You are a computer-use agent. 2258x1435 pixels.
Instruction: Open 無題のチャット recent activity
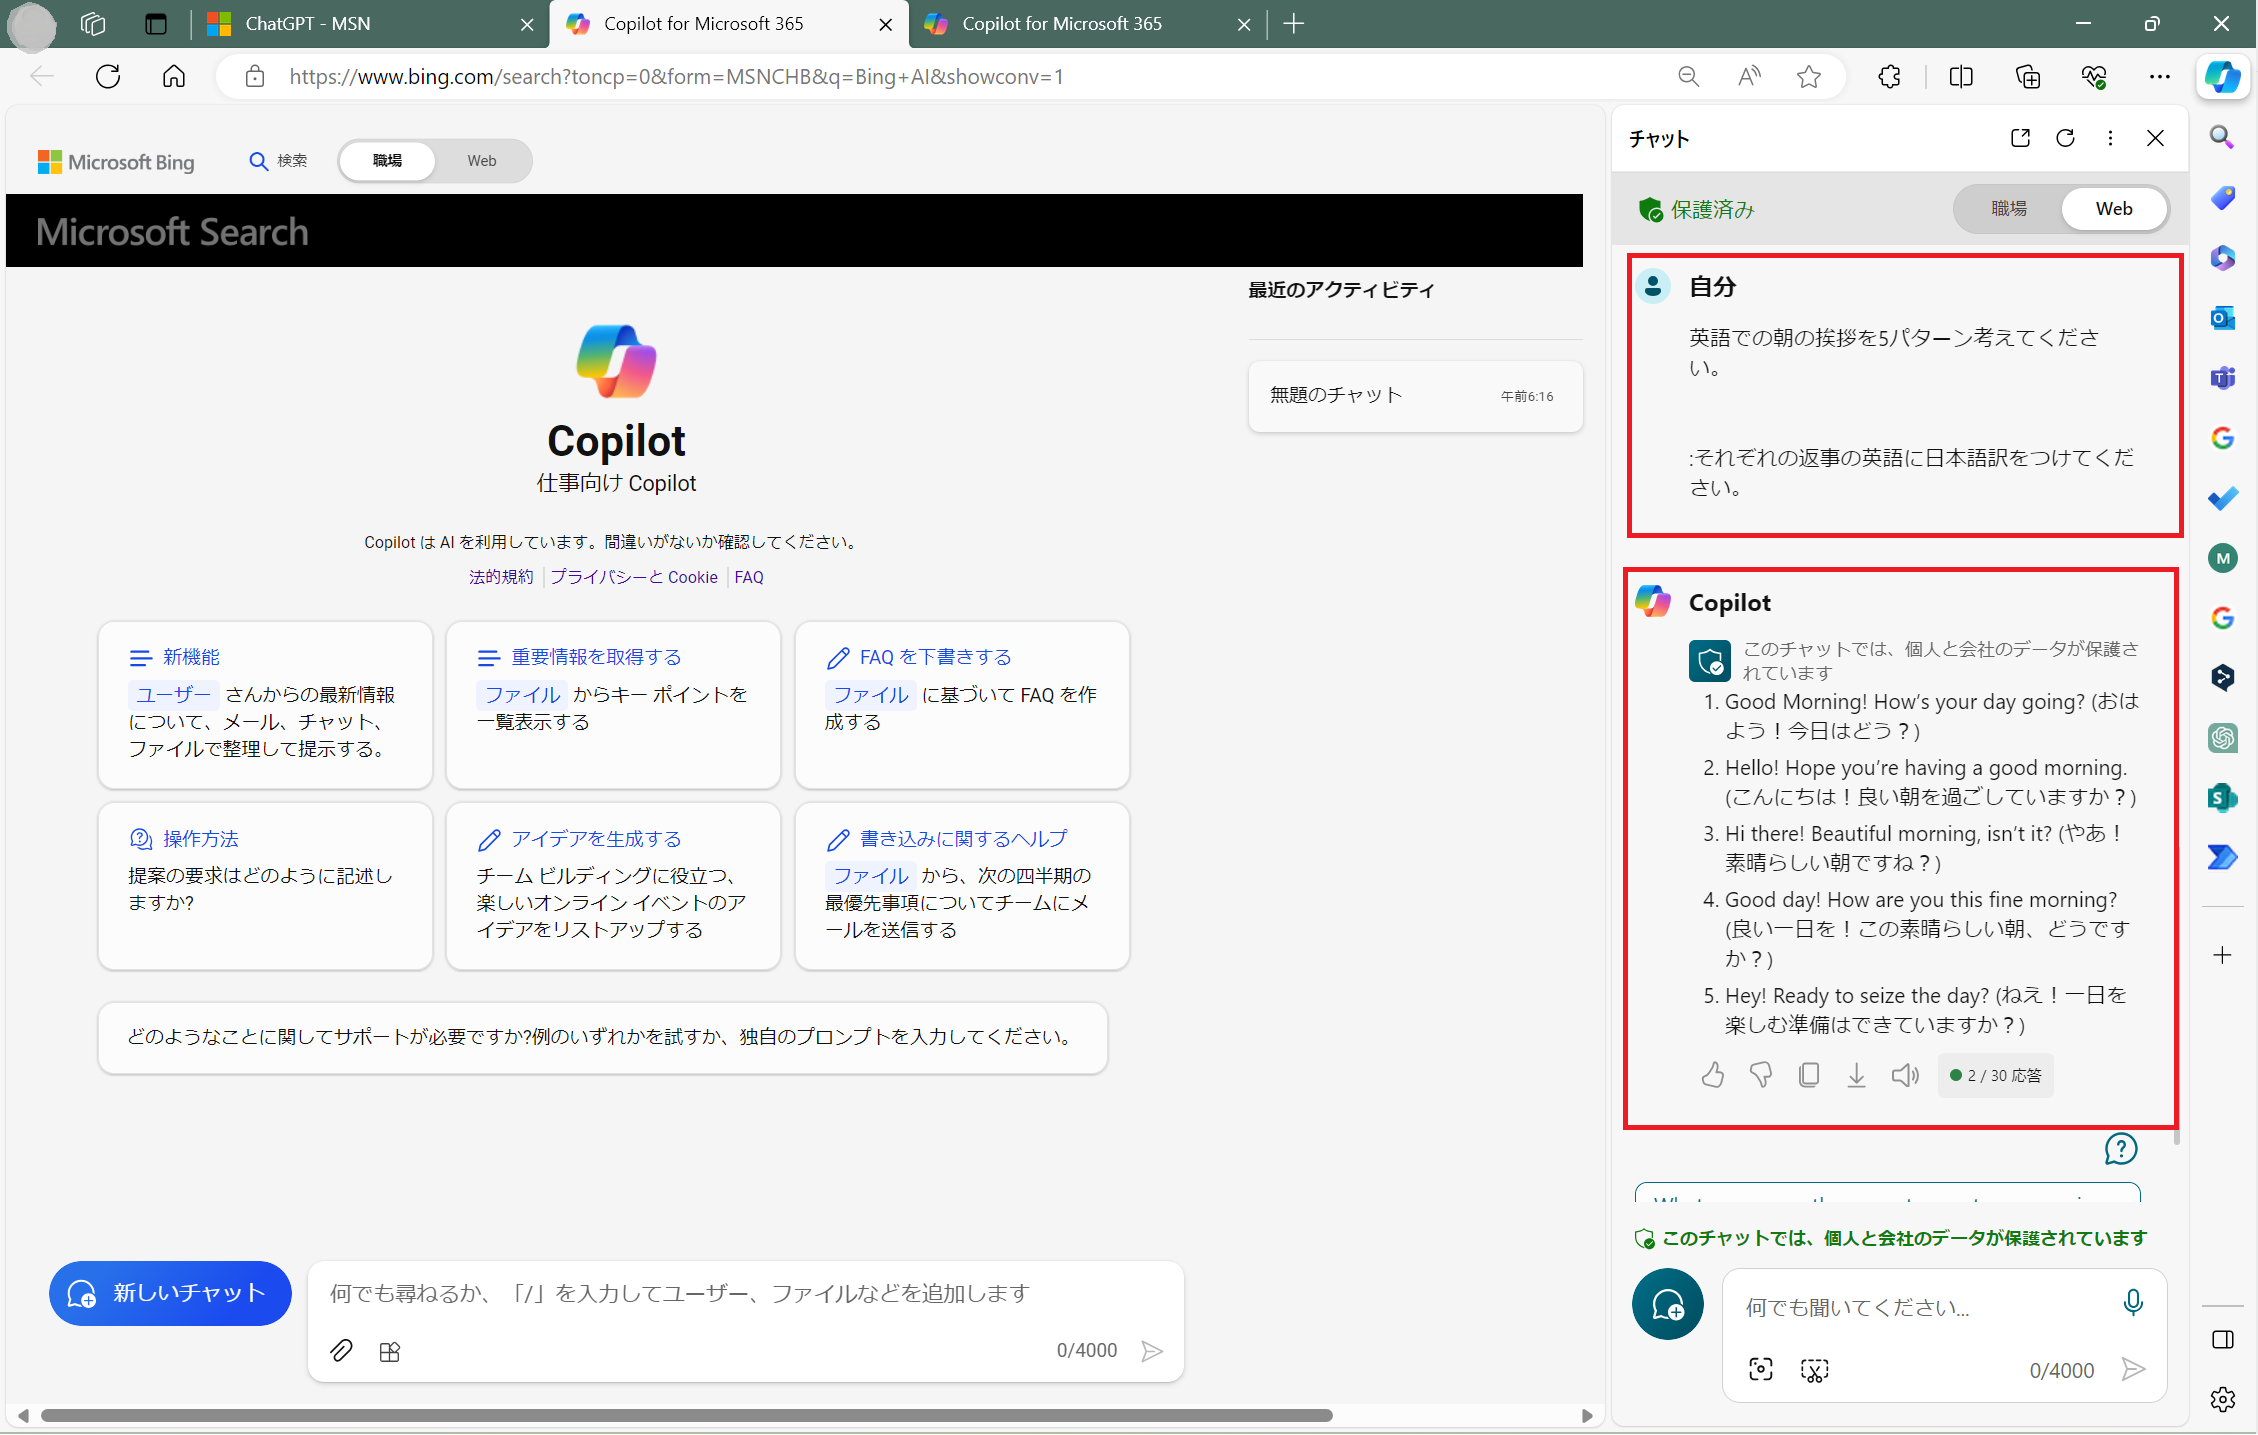(x=1415, y=396)
